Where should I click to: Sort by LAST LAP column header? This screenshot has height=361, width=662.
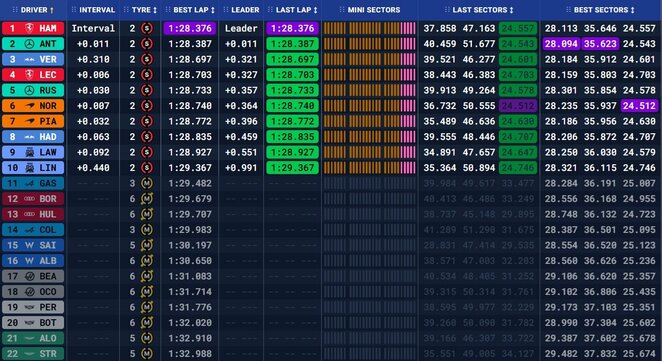293,10
